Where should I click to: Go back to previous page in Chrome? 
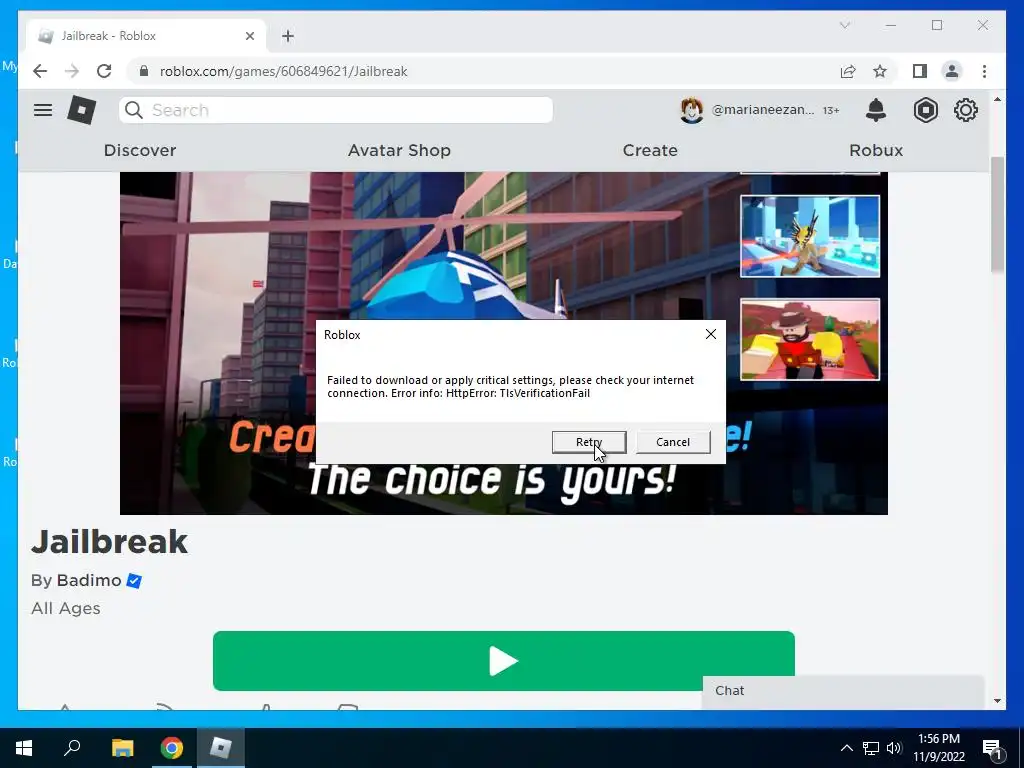[x=40, y=71]
